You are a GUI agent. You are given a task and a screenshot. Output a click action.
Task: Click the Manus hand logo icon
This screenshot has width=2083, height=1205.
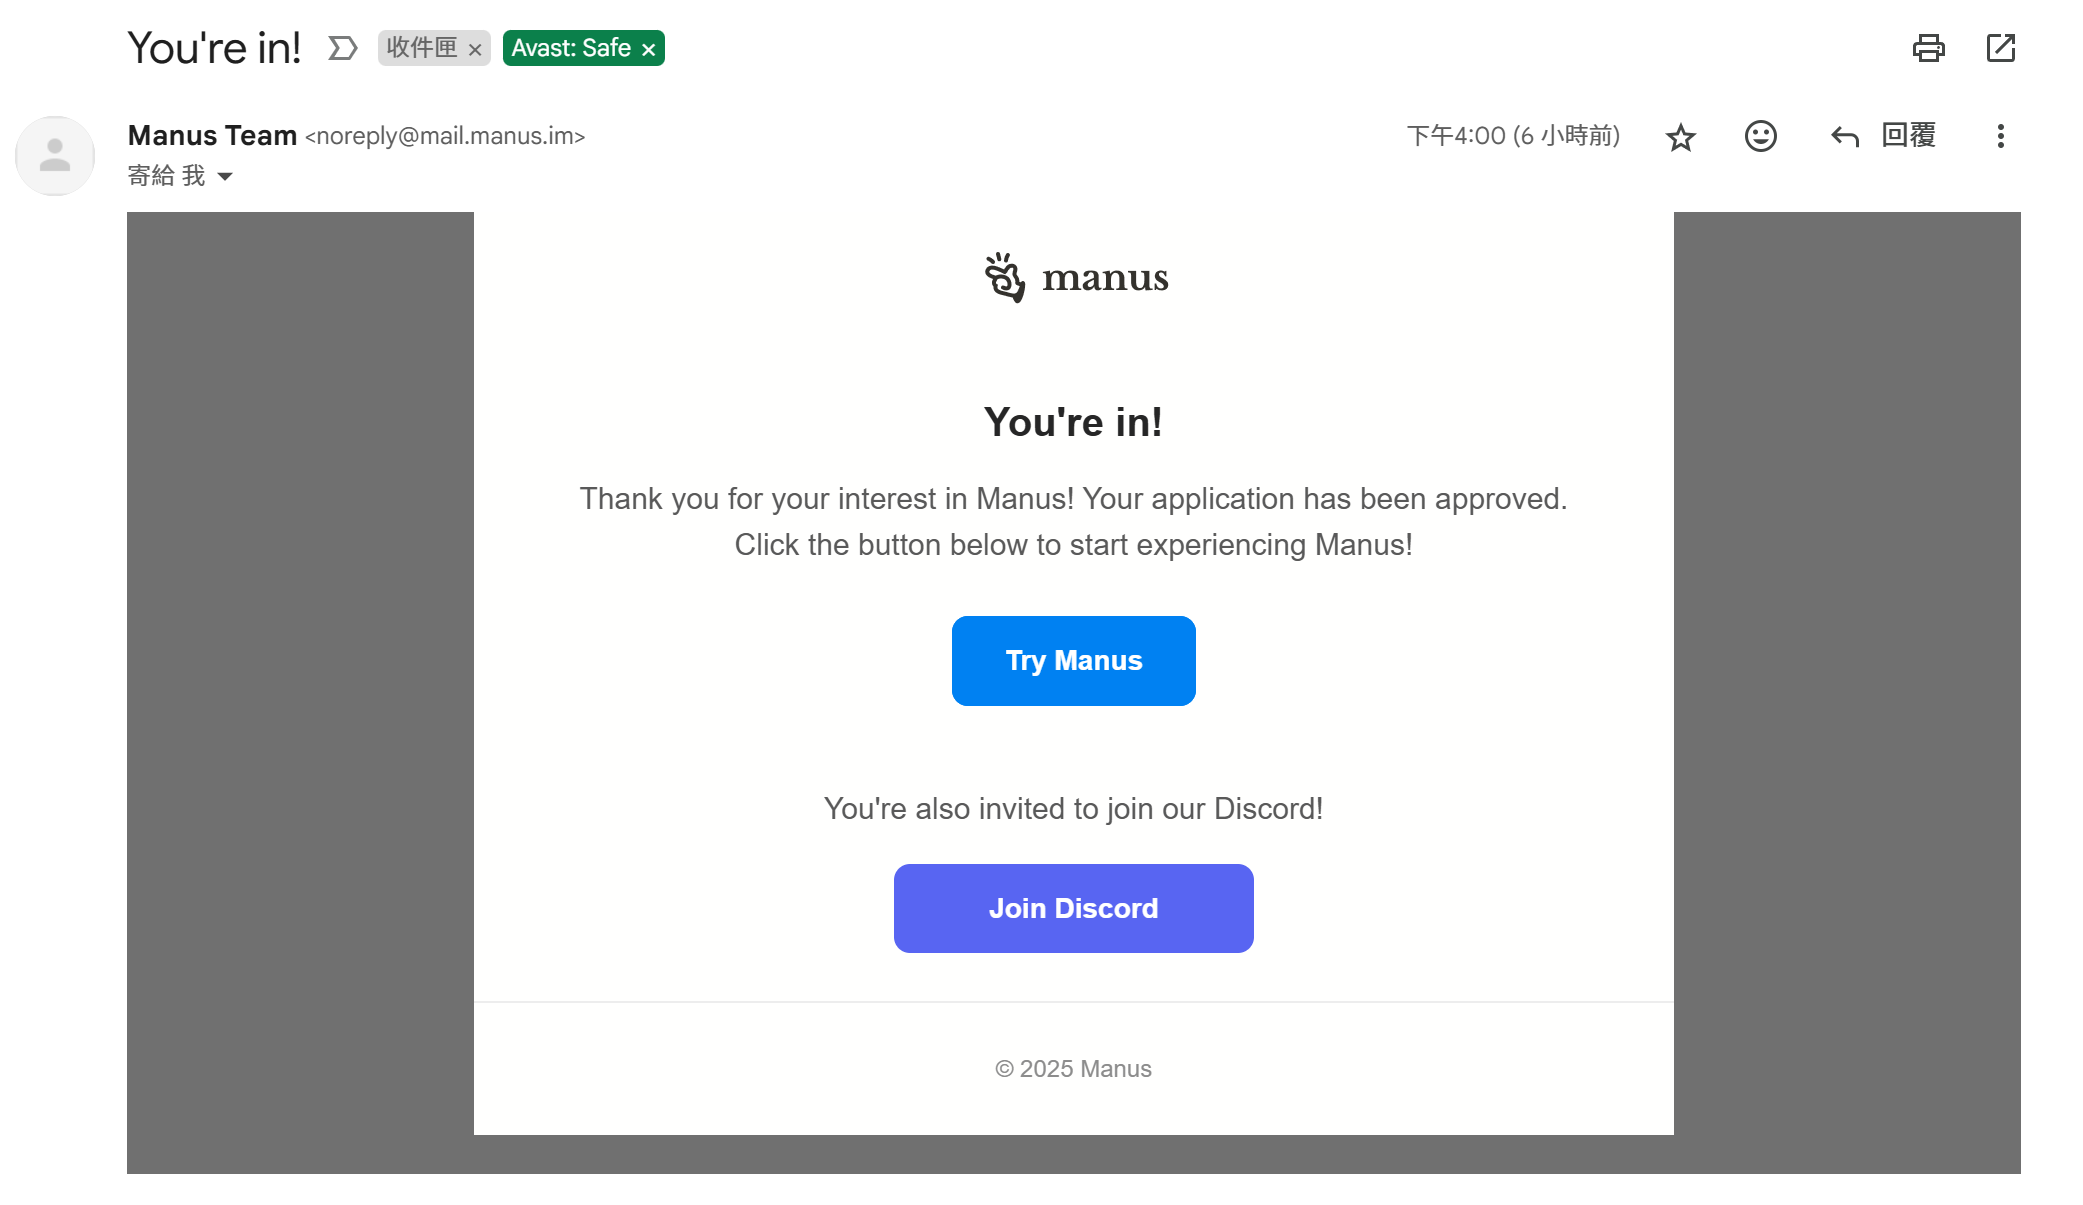(1004, 277)
